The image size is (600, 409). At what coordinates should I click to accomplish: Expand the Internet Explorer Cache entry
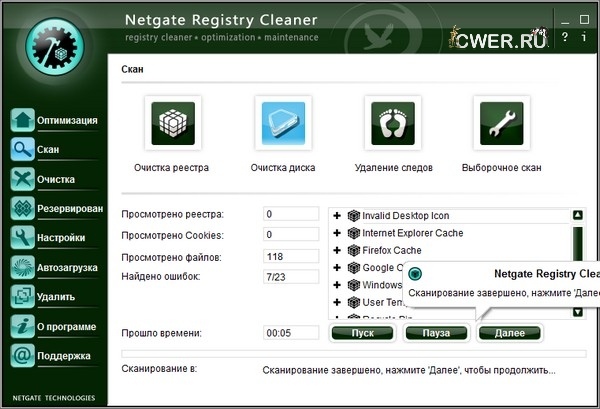337,233
